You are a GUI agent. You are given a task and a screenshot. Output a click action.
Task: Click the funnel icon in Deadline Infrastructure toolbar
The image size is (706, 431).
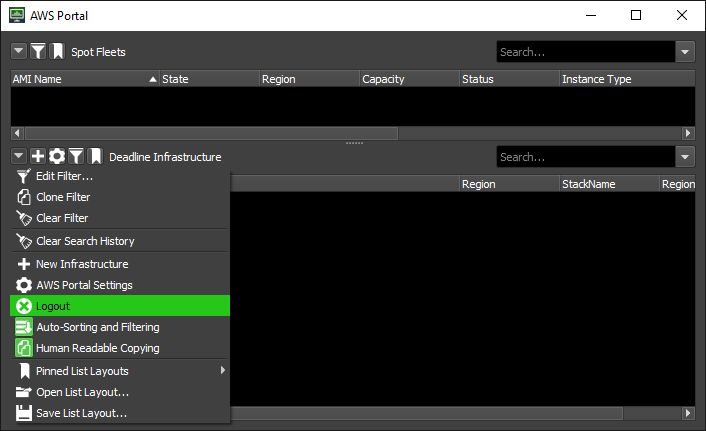pyautogui.click(x=76, y=156)
